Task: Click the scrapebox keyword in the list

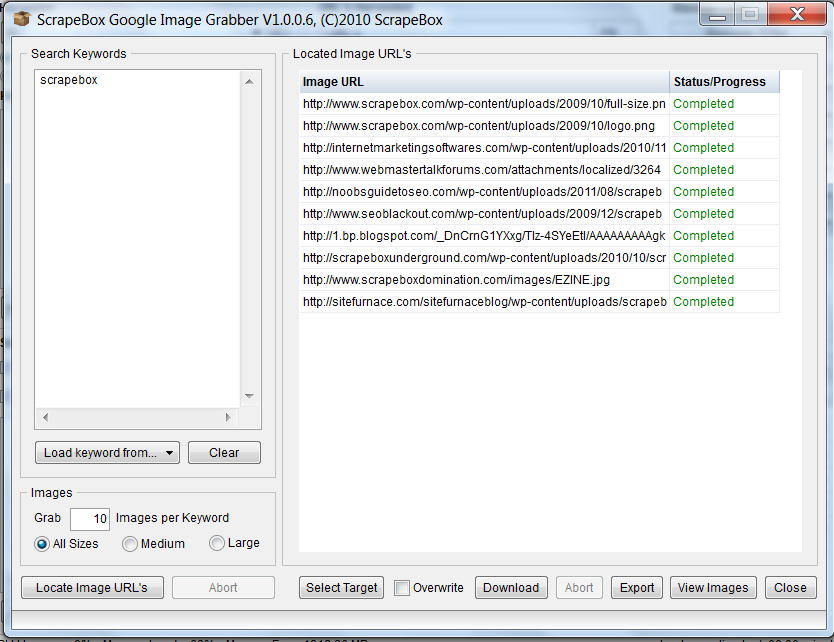Action: pos(69,80)
